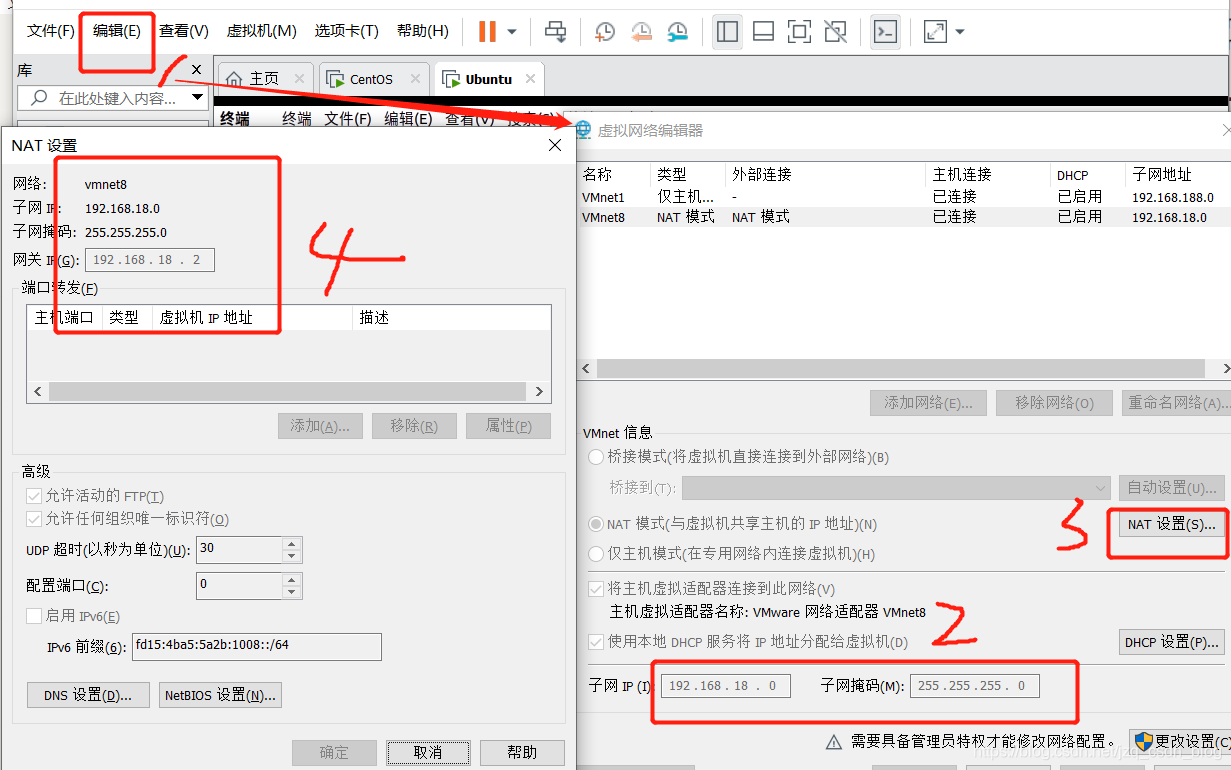This screenshot has width=1231, height=770.
Task: Increase the UDP timeout value stepper
Action: 290,544
